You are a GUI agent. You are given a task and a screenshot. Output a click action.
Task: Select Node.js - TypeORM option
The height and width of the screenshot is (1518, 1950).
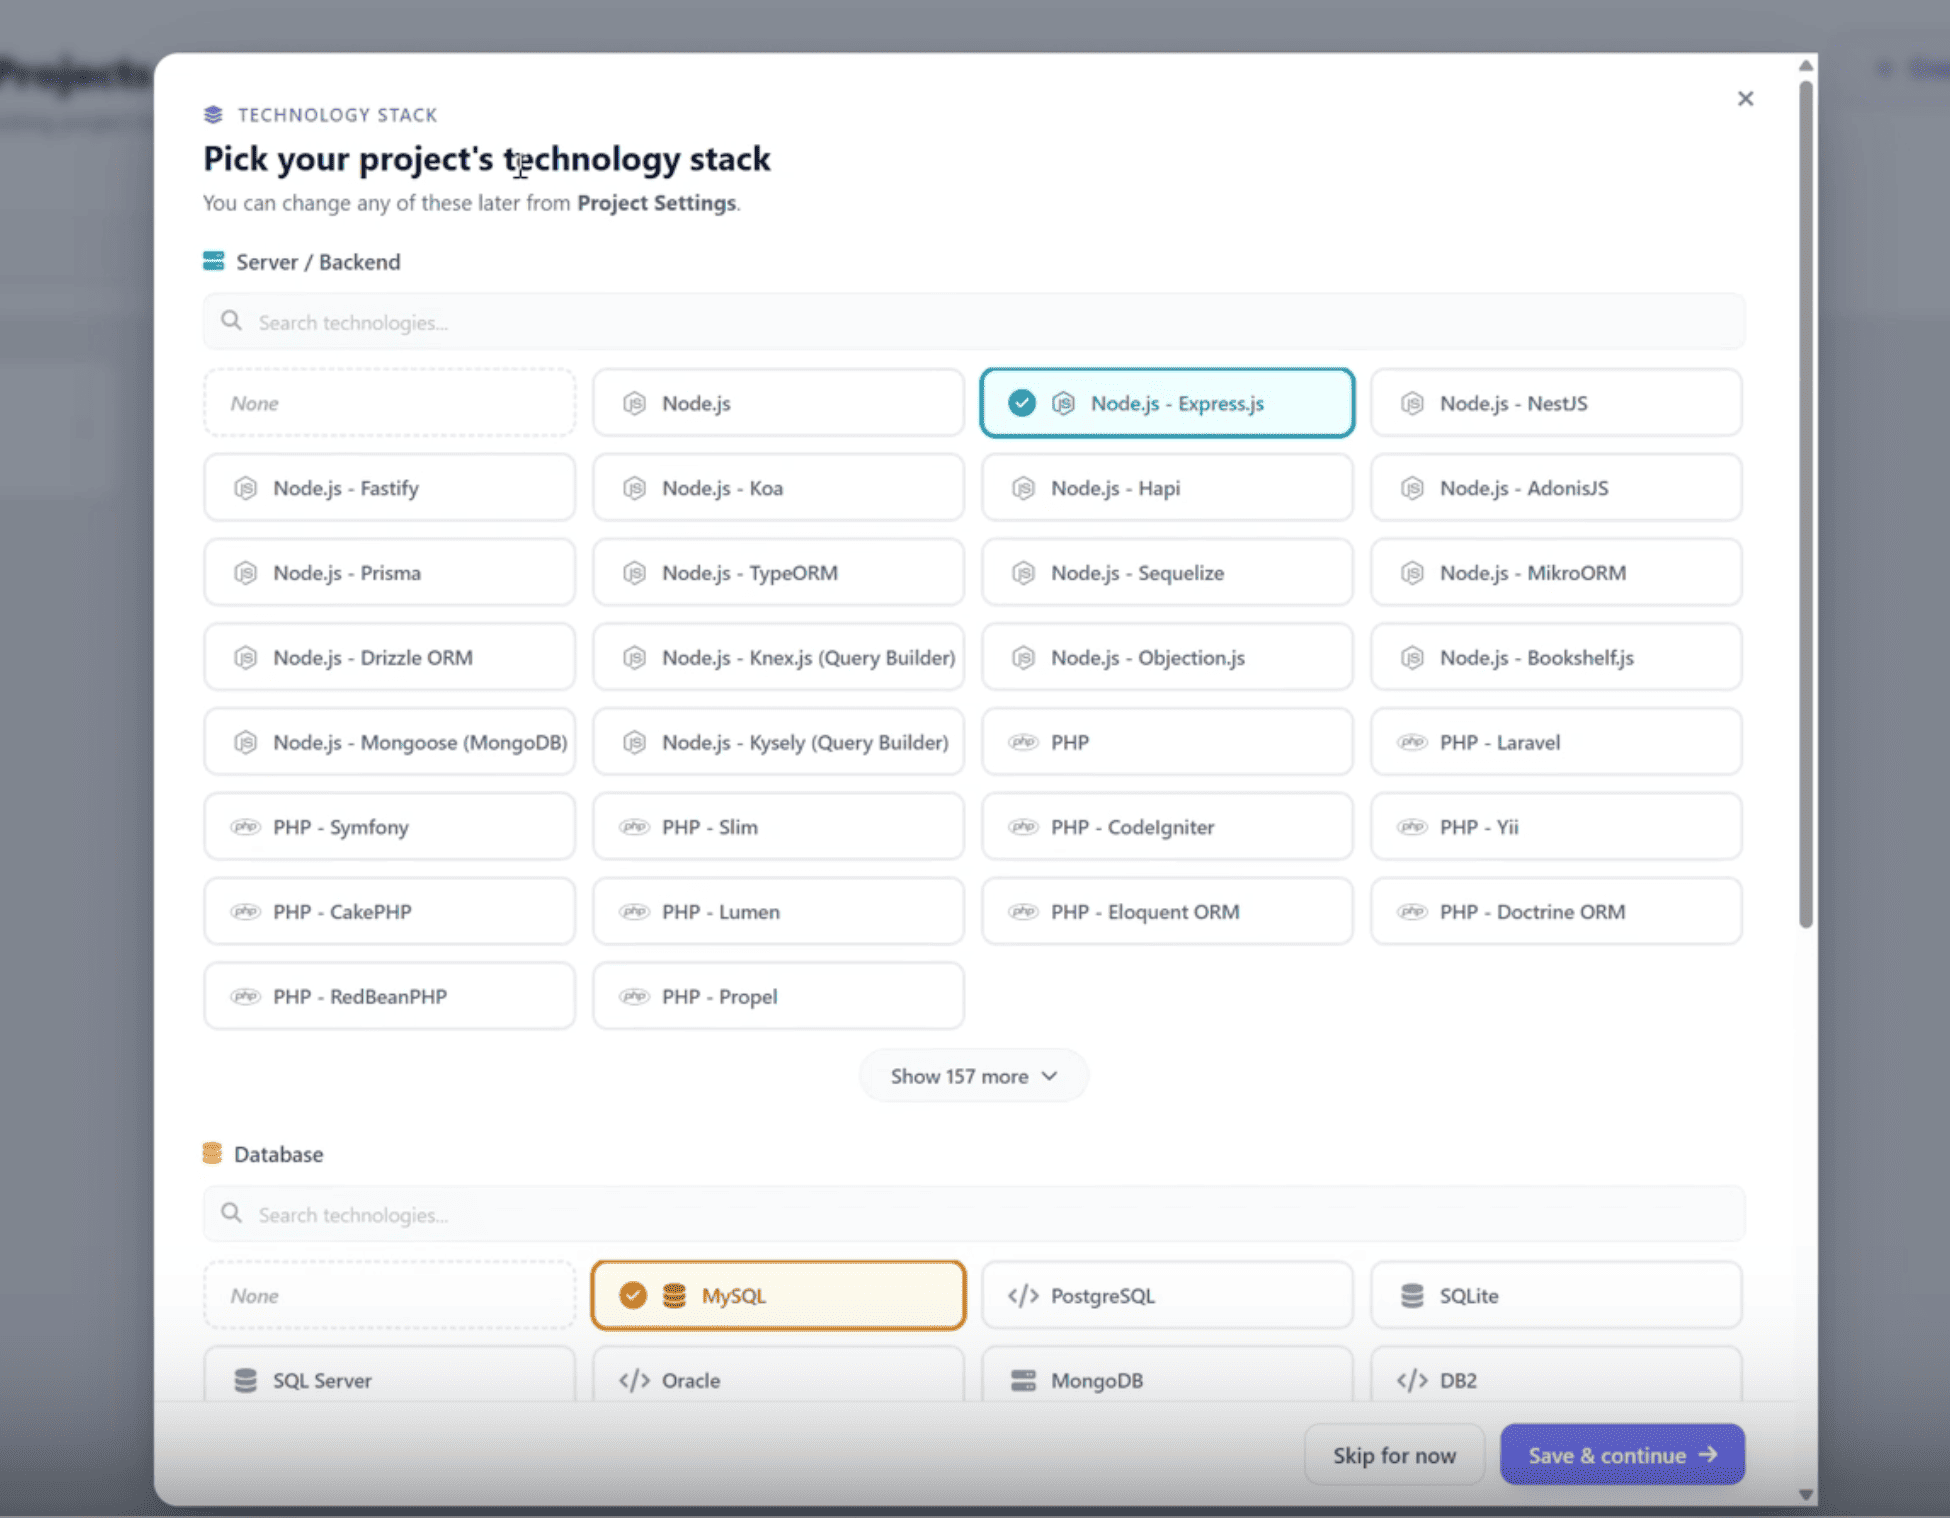(x=778, y=573)
